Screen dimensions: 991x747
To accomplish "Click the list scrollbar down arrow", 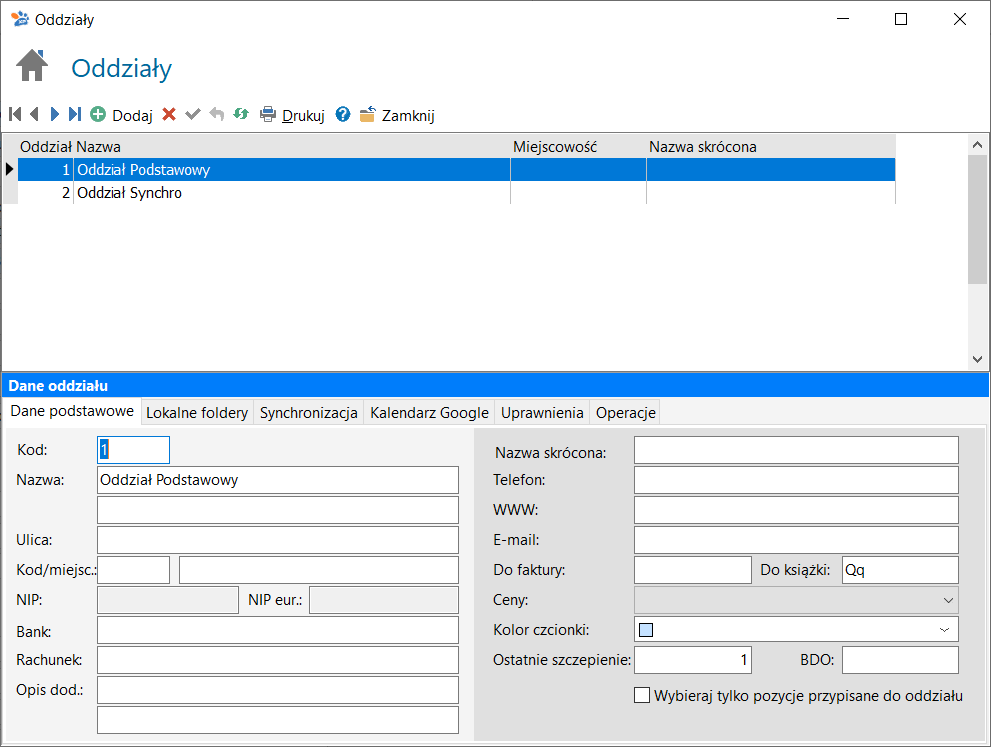I will [978, 360].
